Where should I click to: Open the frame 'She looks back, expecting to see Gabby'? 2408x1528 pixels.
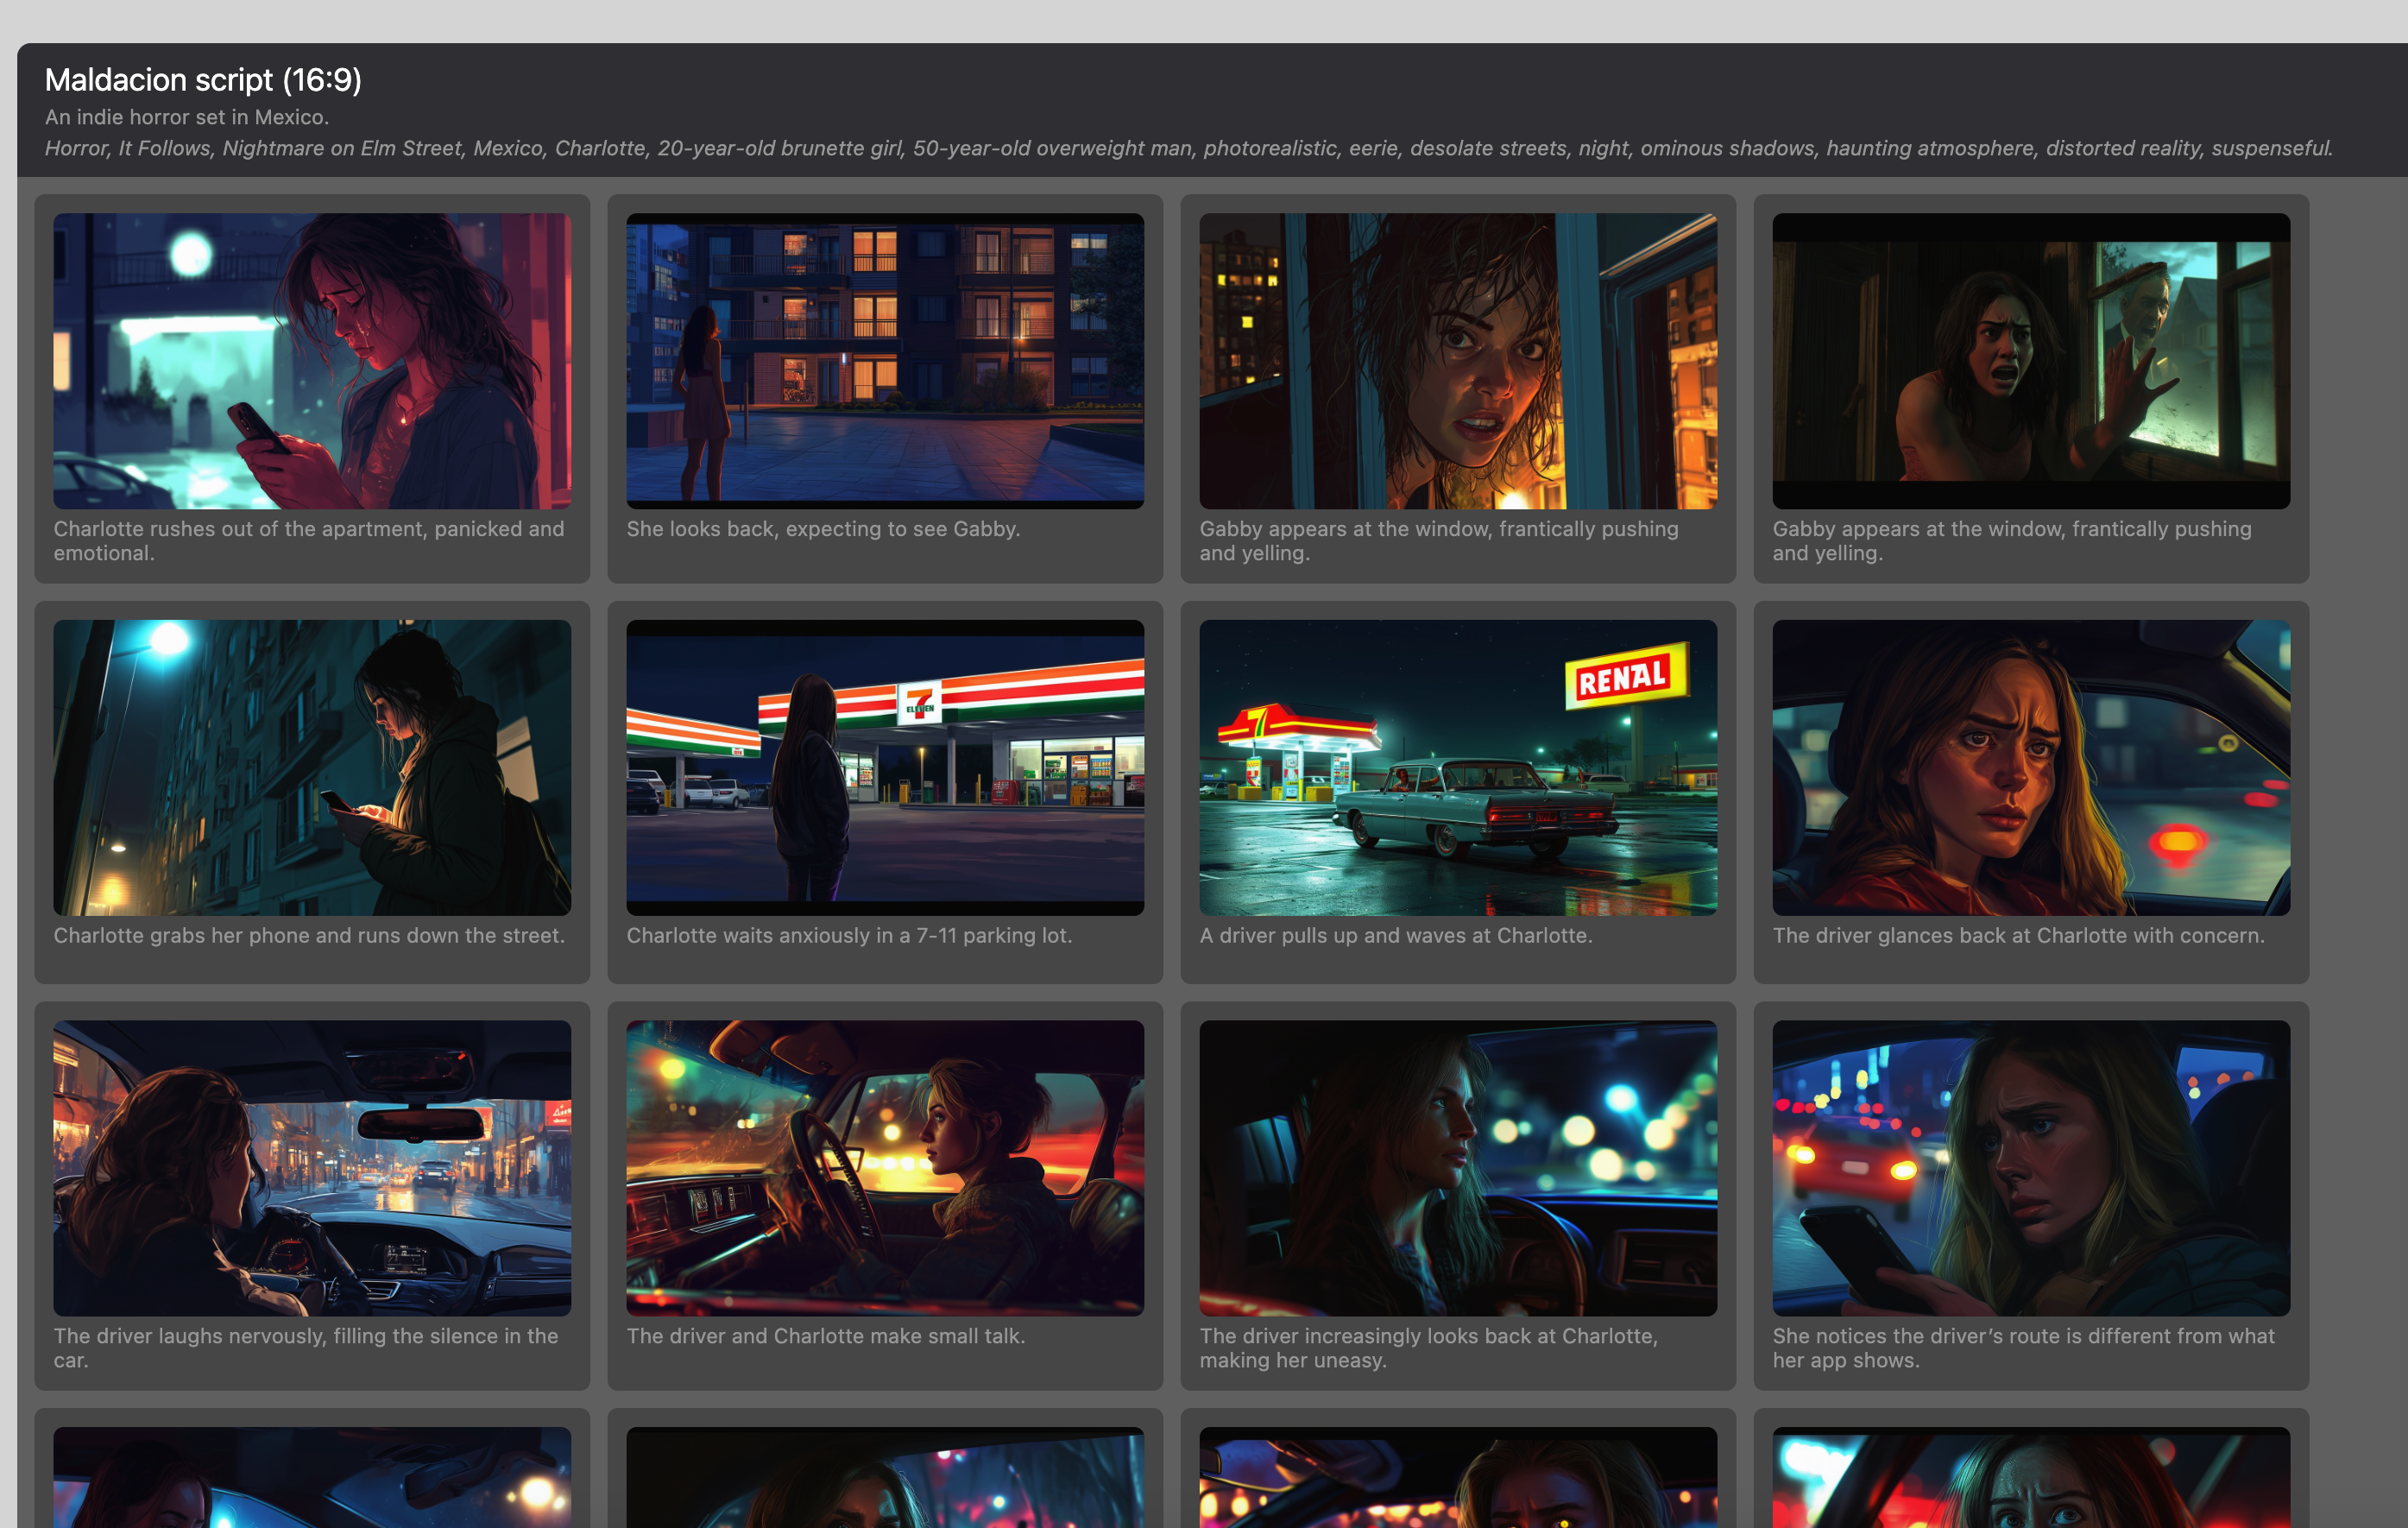(884, 360)
